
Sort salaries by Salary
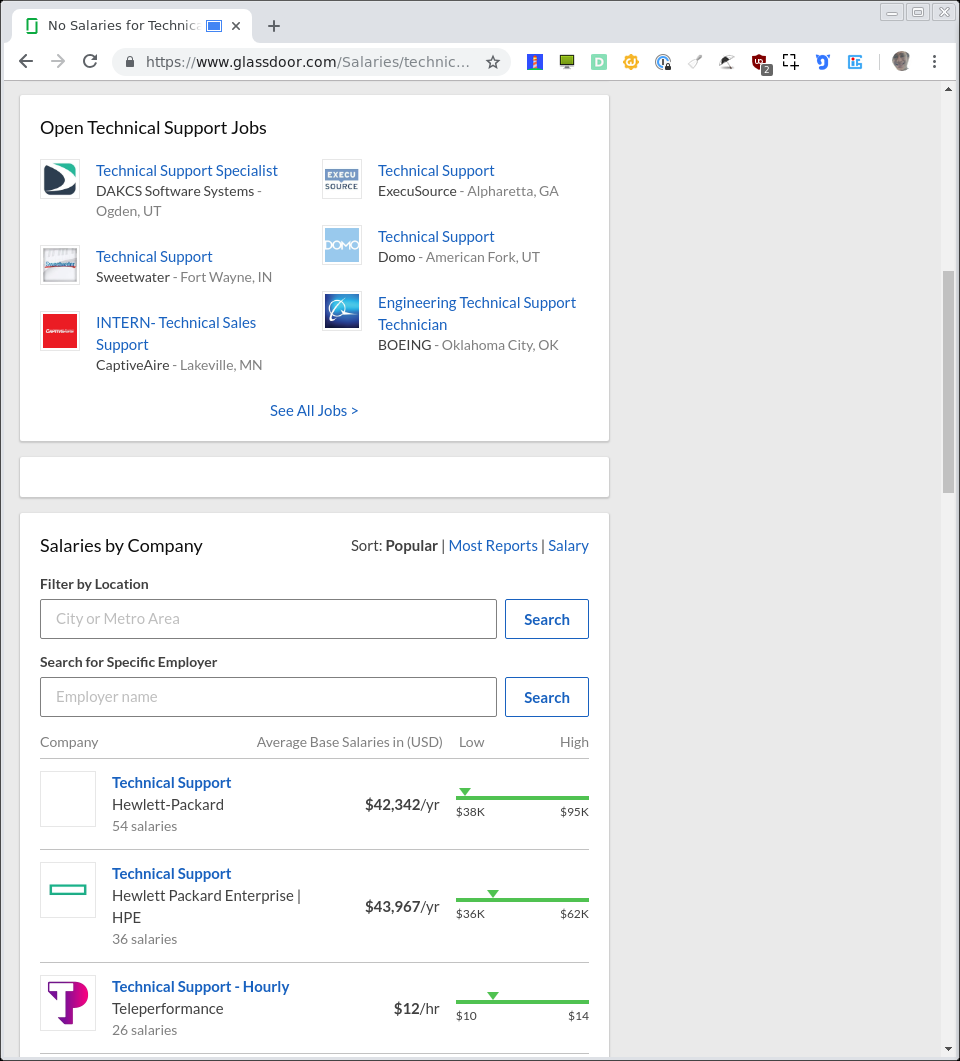(568, 545)
